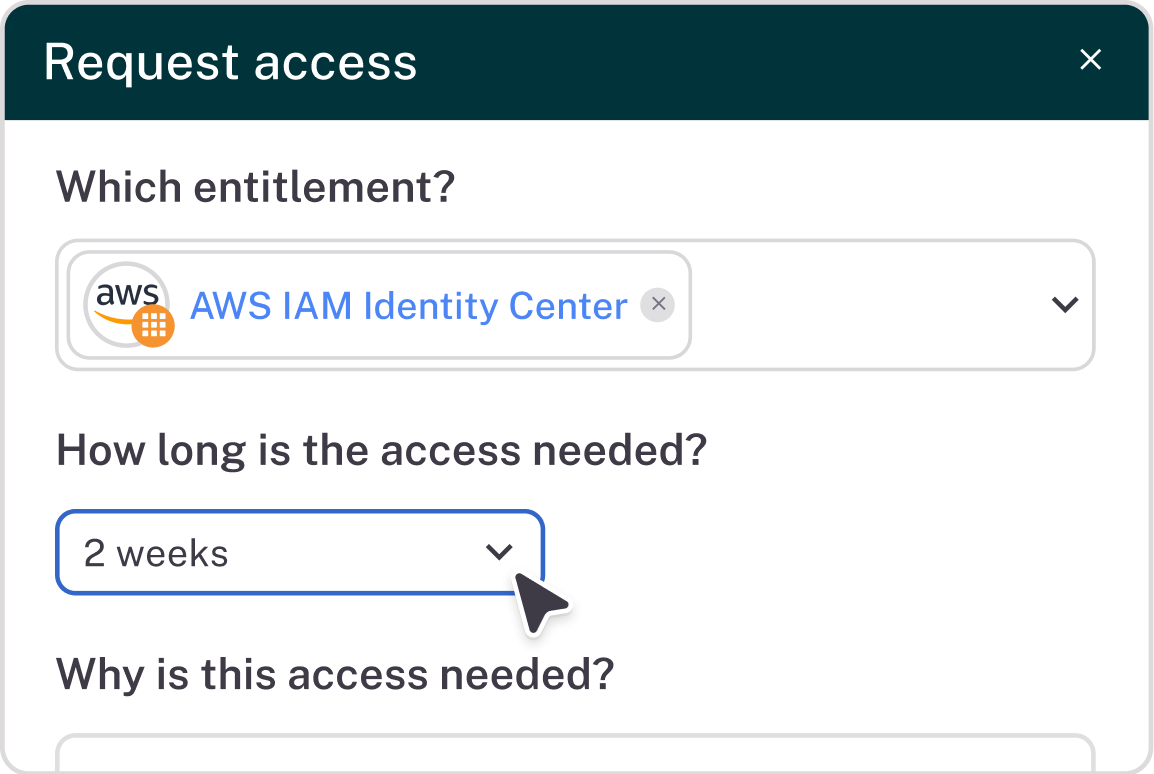Expand the entitlement dropdown chevron
Screen dimensions: 1154x774
pos(1065,305)
